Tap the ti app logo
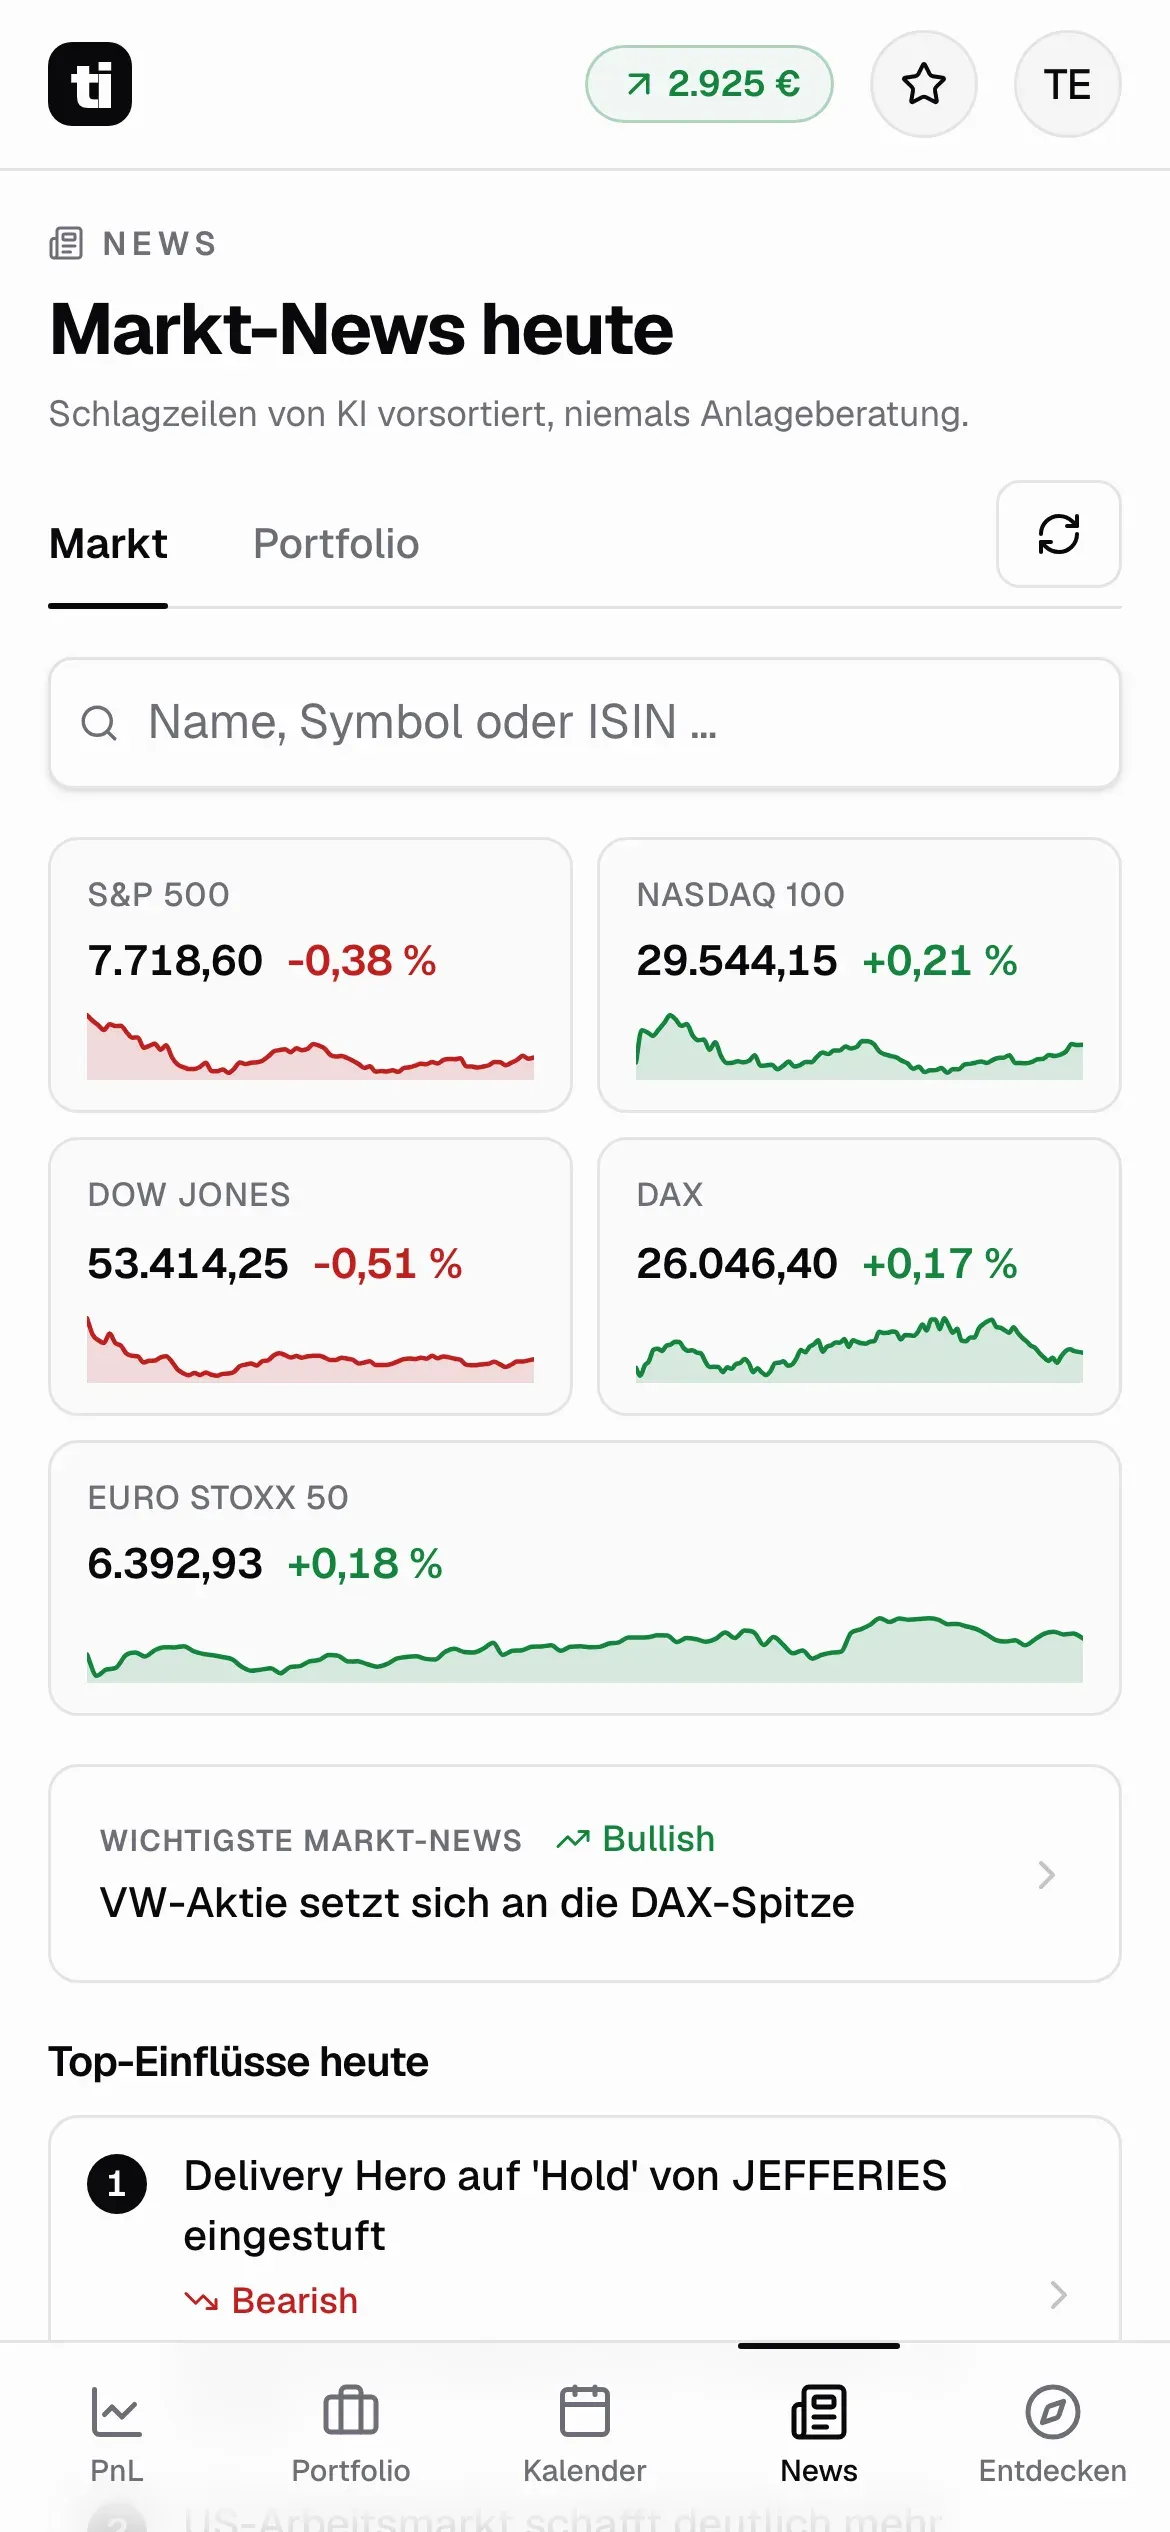1170x2532 pixels. 90,84
